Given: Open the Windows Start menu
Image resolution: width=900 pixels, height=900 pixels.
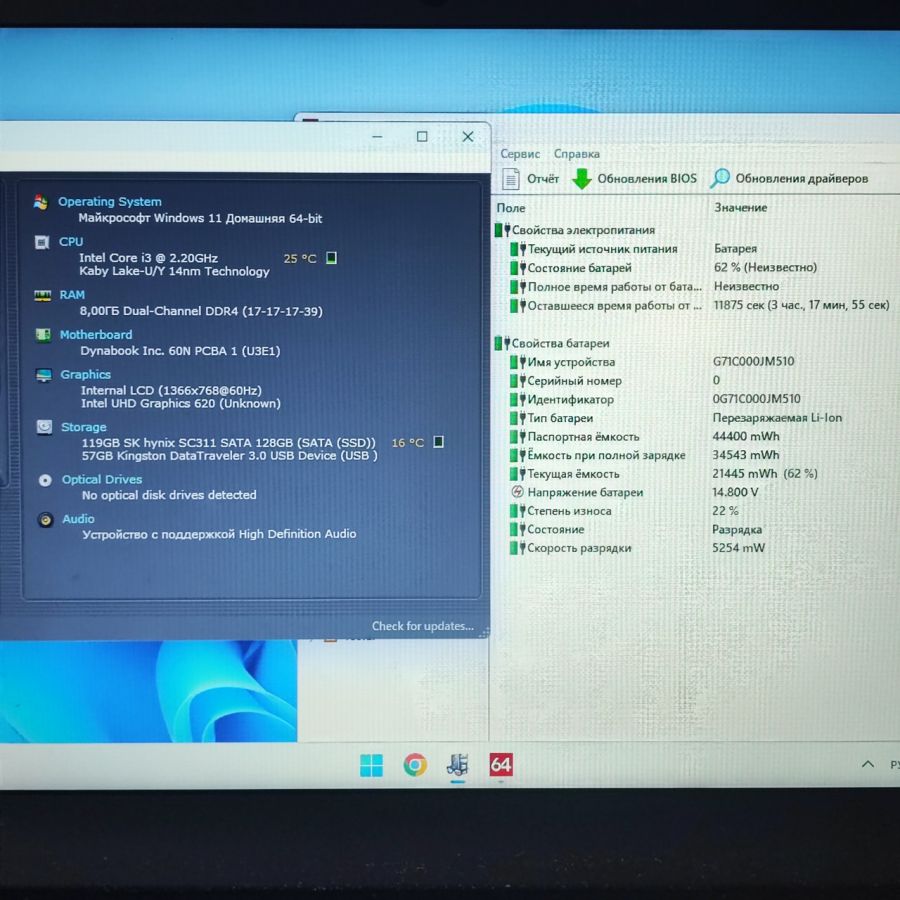Looking at the screenshot, I should click(371, 766).
